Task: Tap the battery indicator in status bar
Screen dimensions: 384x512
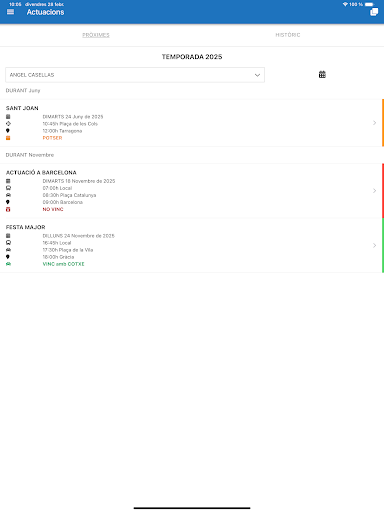Action: point(369,4)
